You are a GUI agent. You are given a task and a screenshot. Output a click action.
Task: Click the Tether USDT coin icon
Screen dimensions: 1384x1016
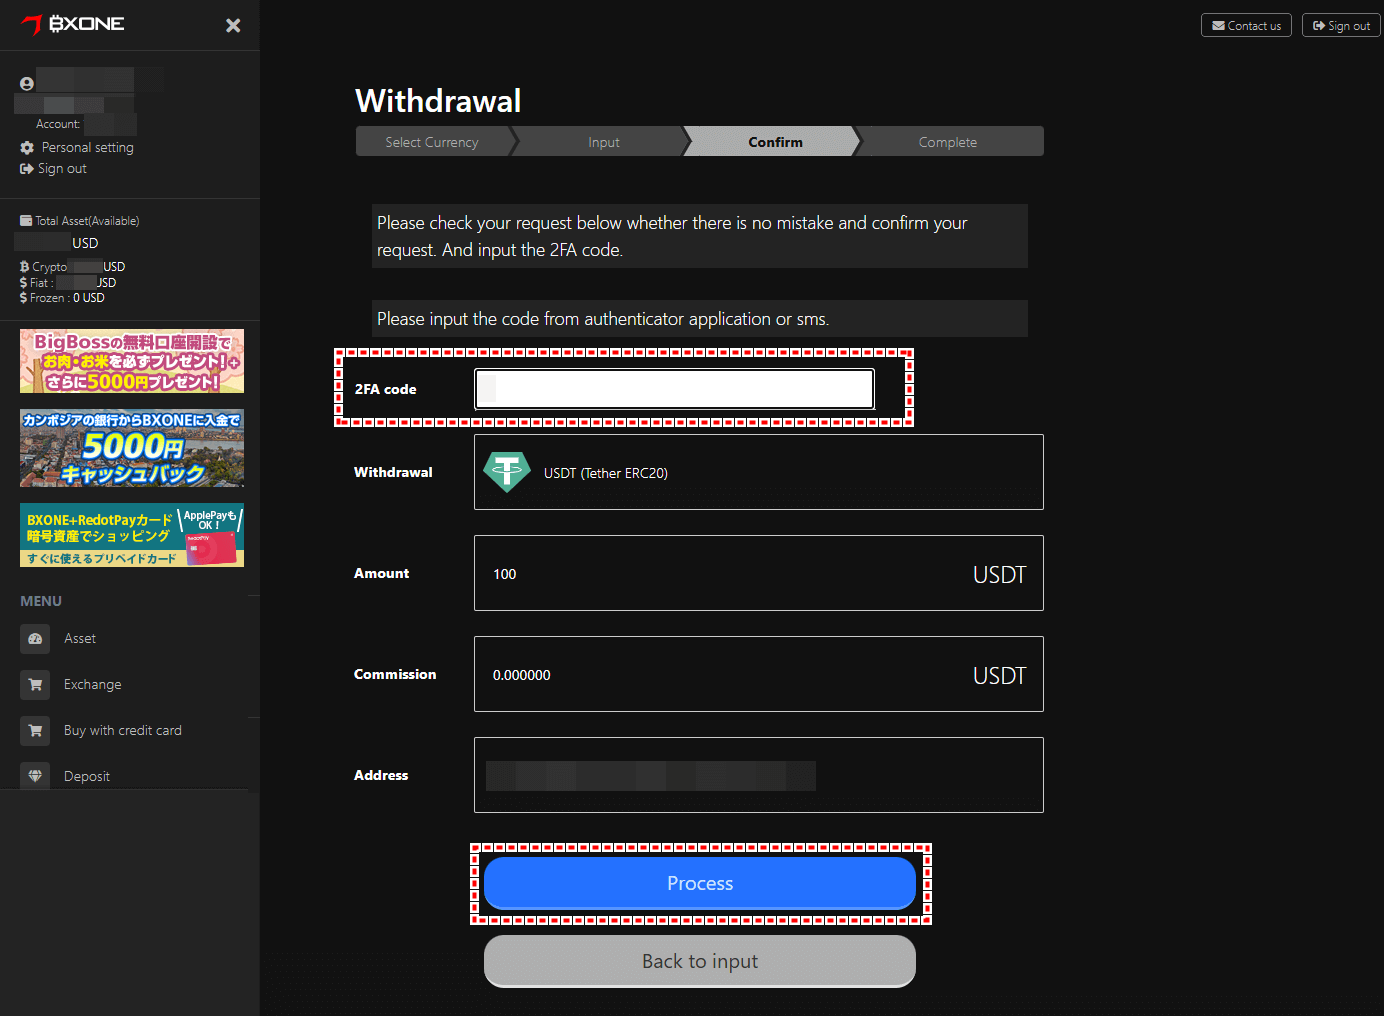[507, 472]
